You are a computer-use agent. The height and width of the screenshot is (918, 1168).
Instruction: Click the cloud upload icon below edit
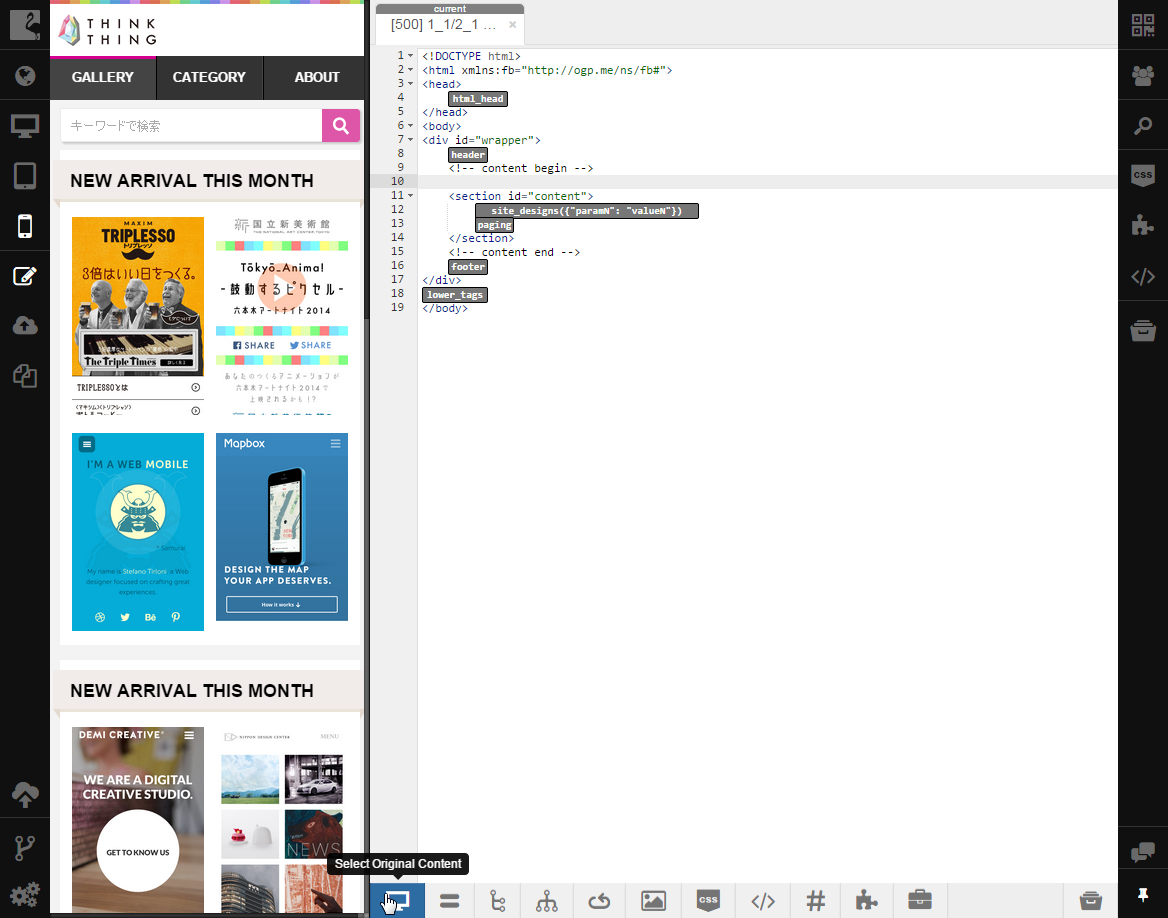[x=25, y=325]
